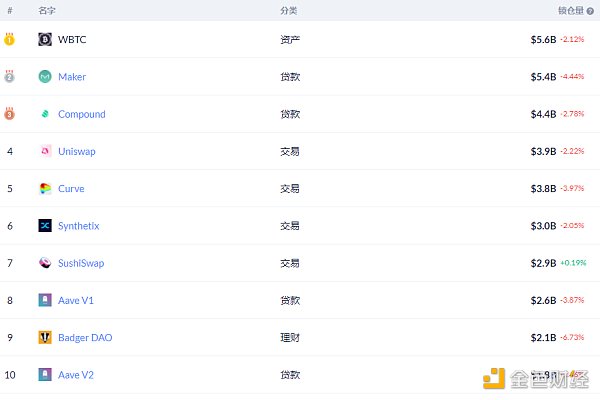
Task: Click the help icon beside 锁仓量
Action: (x=590, y=10)
